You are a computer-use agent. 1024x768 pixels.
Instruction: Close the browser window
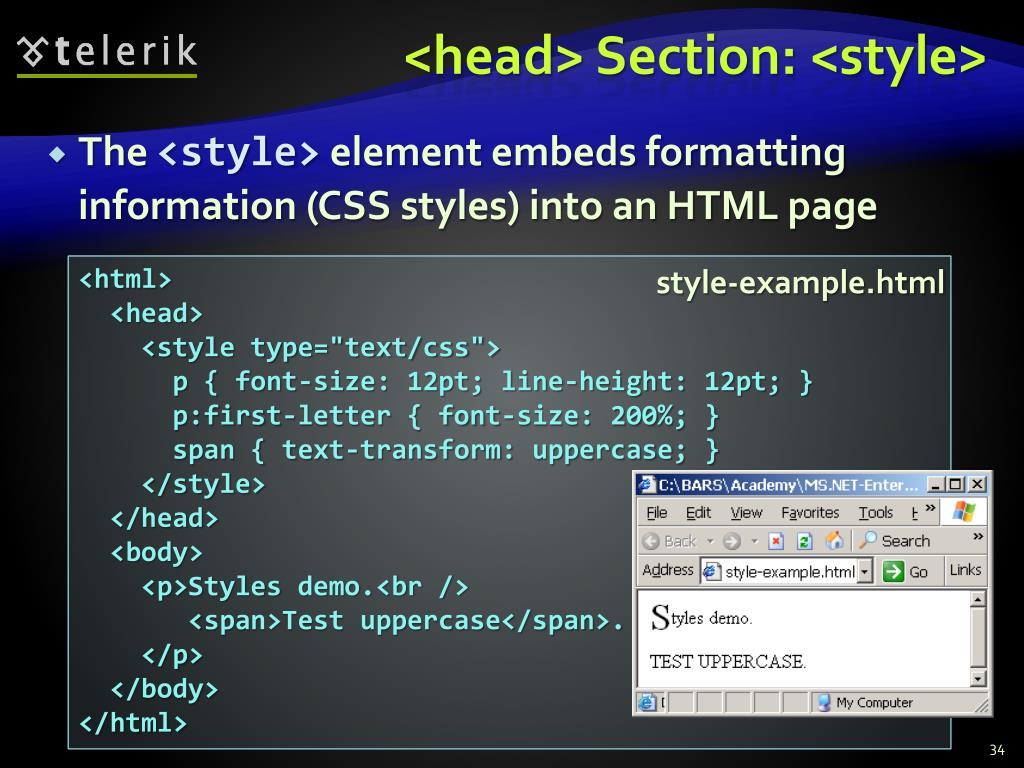click(977, 484)
